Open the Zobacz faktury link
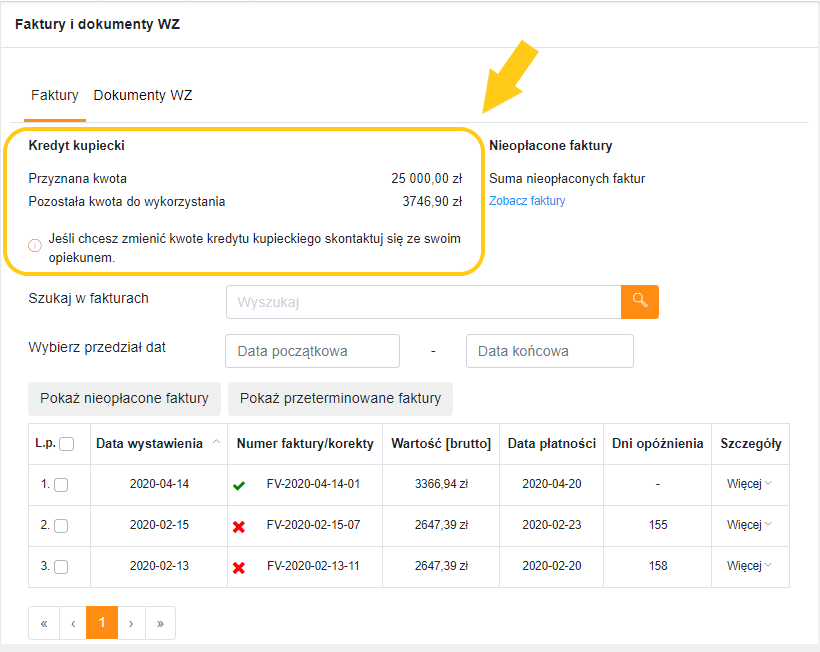 coord(527,201)
